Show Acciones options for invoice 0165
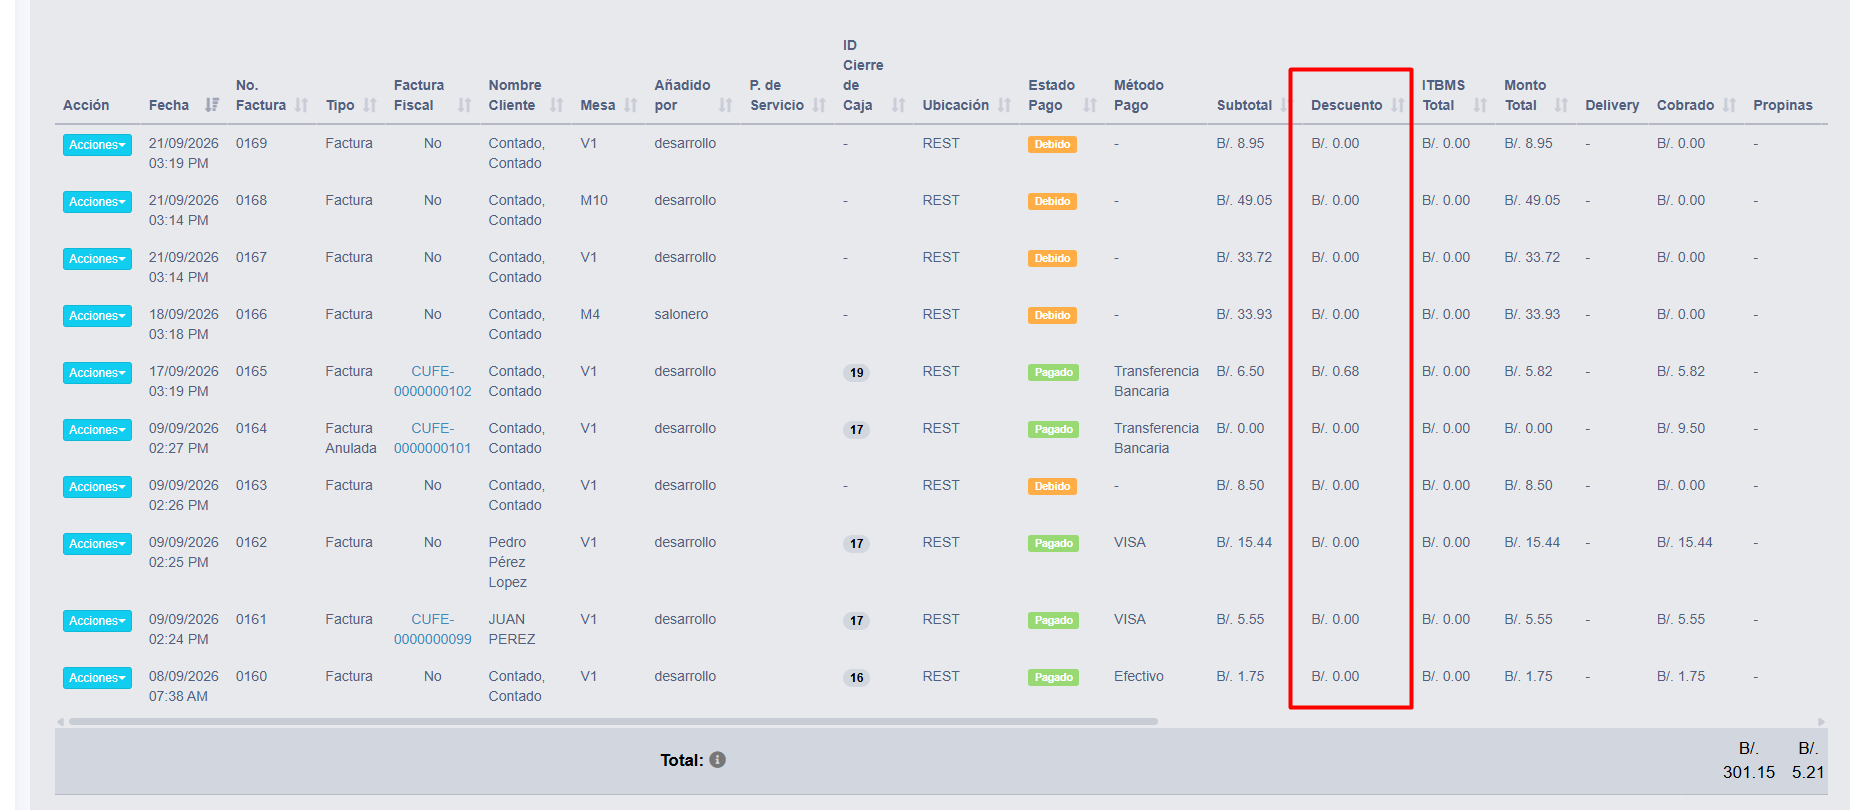The image size is (1850, 810). (x=97, y=373)
